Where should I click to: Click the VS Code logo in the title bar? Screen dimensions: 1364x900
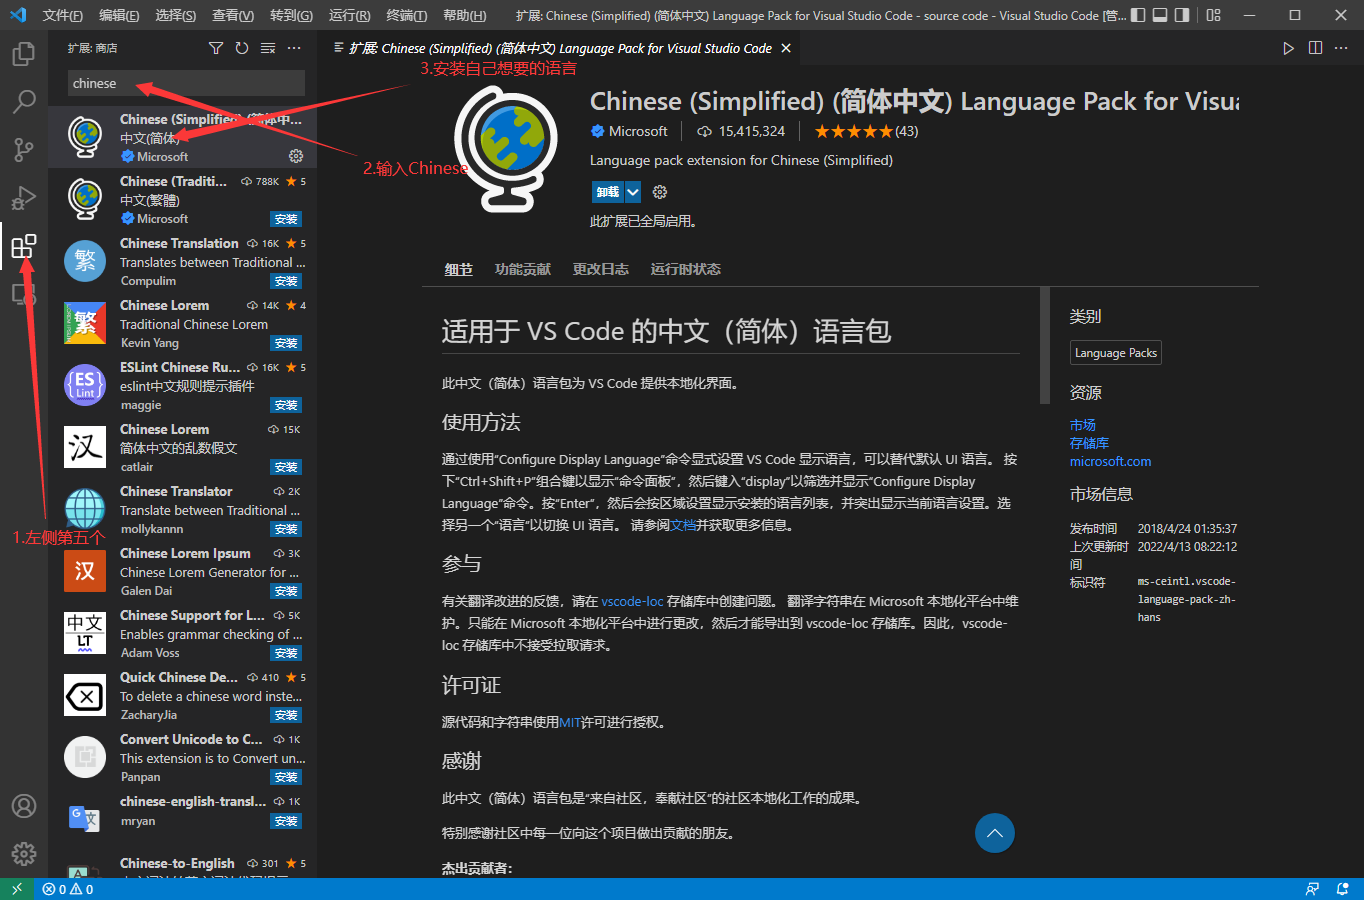tap(18, 15)
